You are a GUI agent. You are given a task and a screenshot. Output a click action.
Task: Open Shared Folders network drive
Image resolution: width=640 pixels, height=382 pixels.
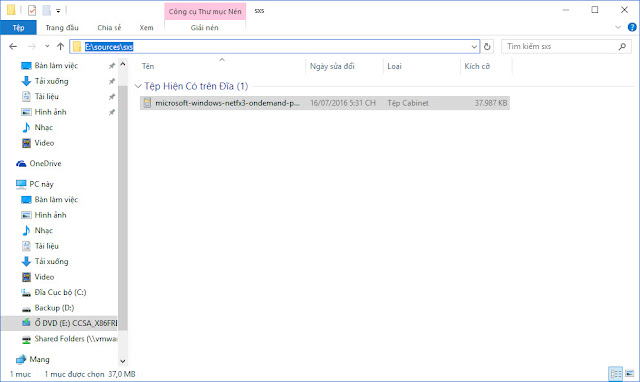click(x=76, y=339)
